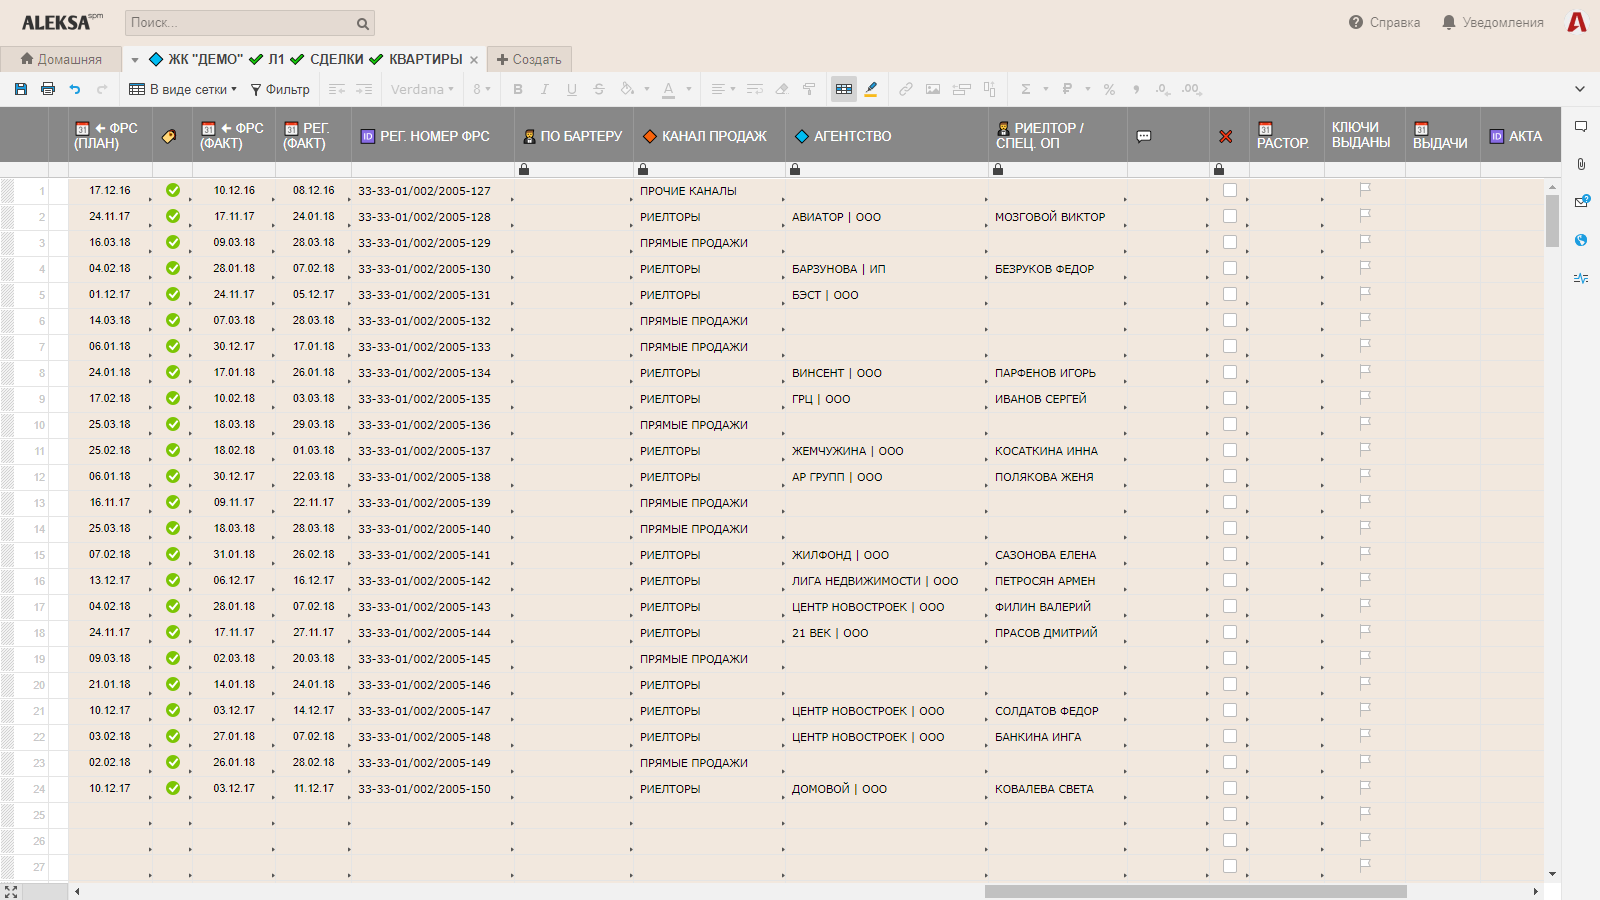Open the tab list dropdown arrow
This screenshot has height=900, width=1600.
pyautogui.click(x=135, y=60)
